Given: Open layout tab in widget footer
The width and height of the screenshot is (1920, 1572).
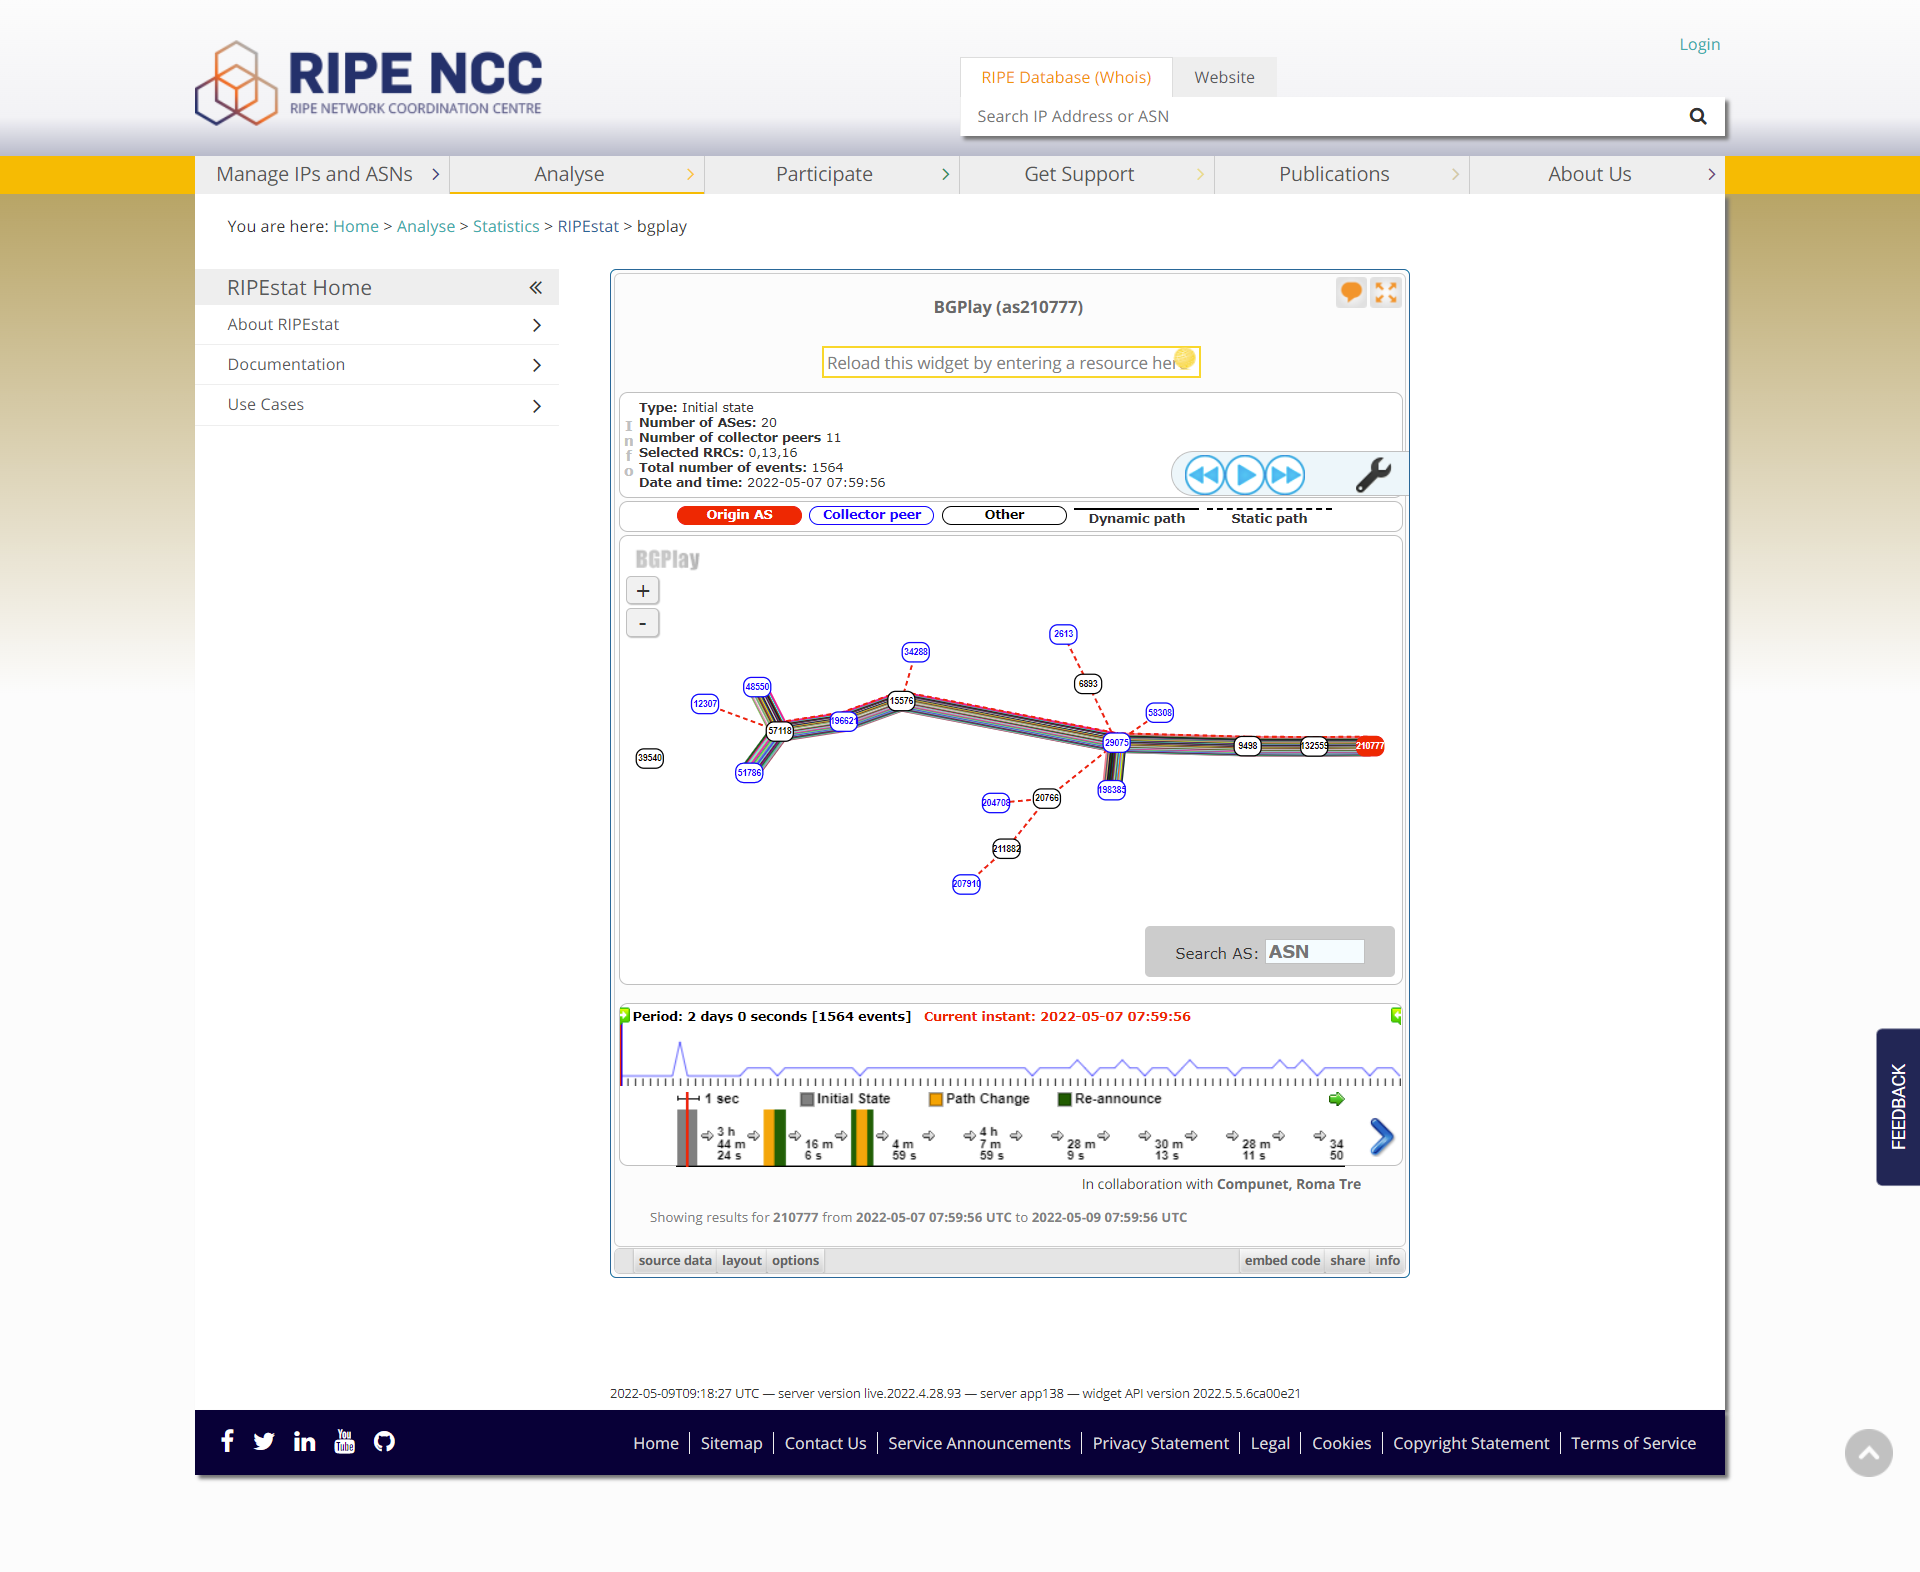Looking at the screenshot, I should pyautogui.click(x=742, y=1260).
